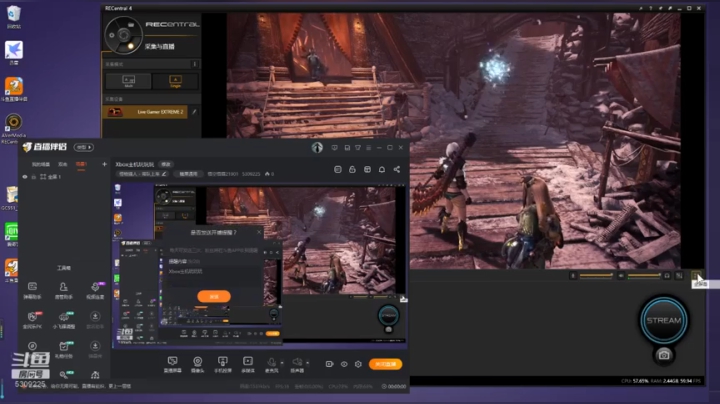Toggle visibility eye of 全屏1 source

(25, 177)
